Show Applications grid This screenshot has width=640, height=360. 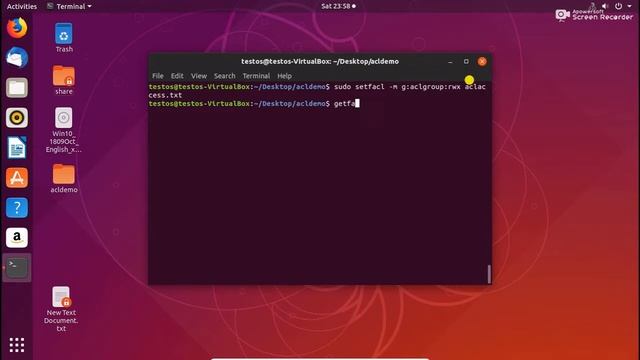coord(17,345)
